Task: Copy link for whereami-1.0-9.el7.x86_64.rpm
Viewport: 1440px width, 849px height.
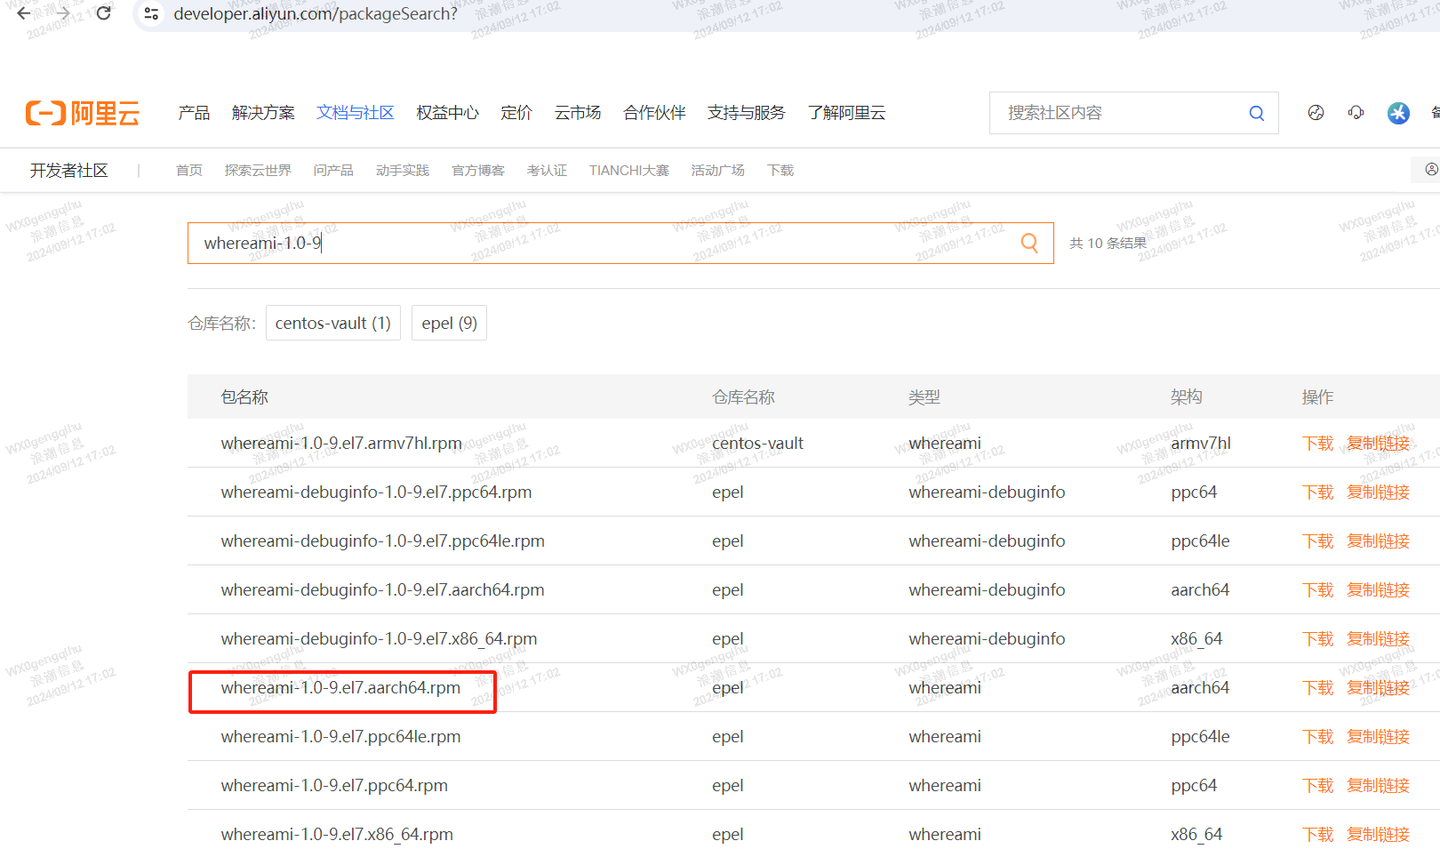Action: pos(1378,834)
